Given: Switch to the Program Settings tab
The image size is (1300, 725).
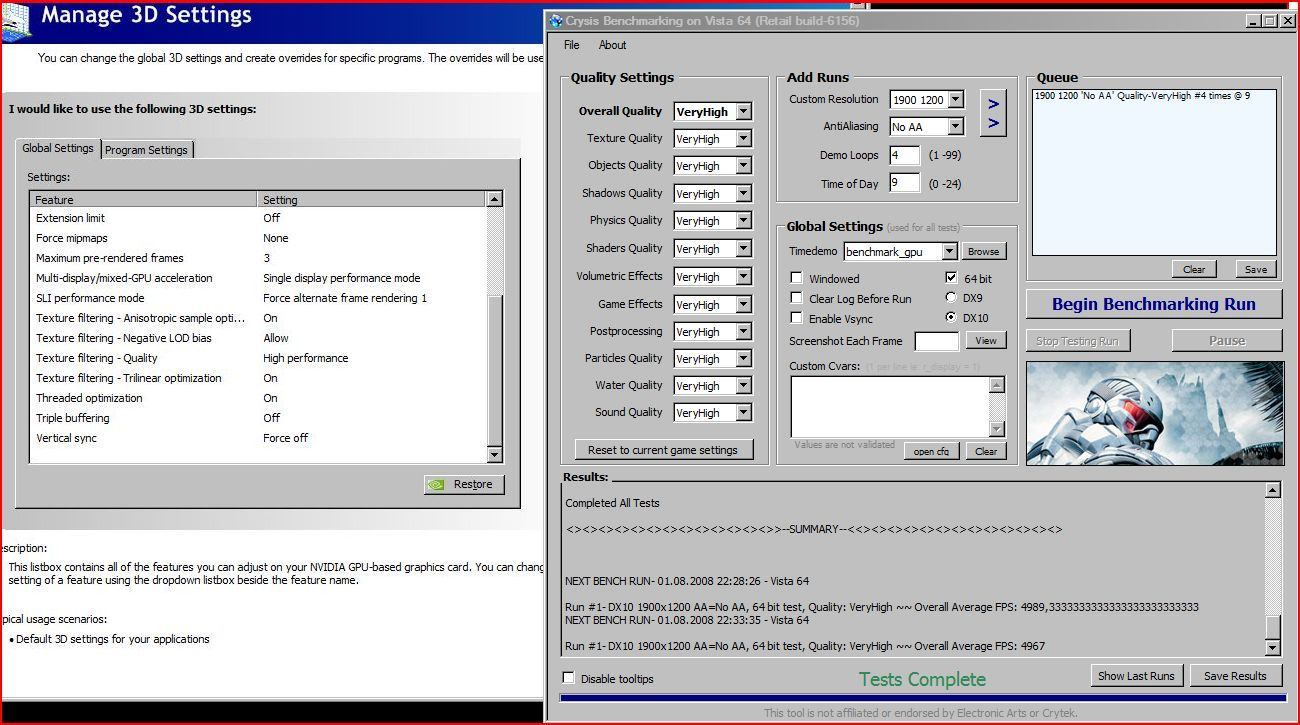Looking at the screenshot, I should pyautogui.click(x=146, y=149).
